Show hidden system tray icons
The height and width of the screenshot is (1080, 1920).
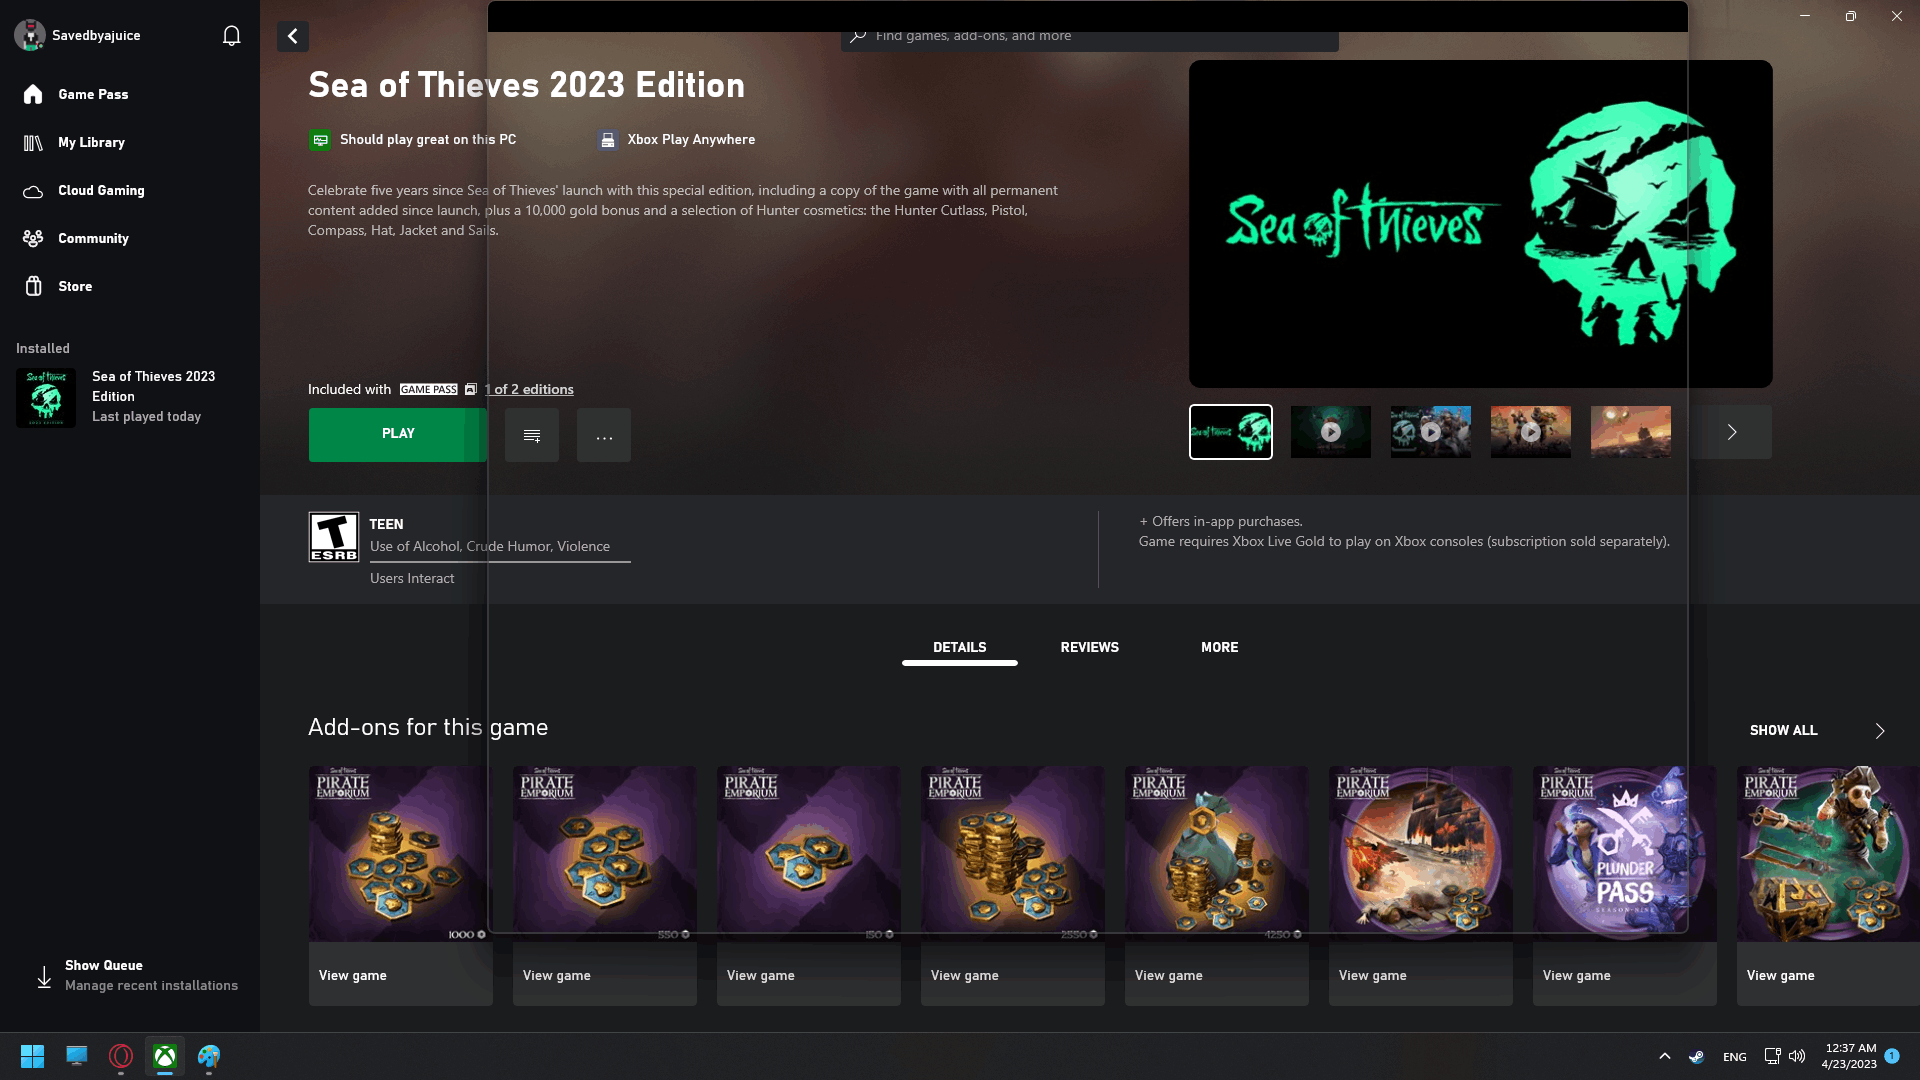point(1665,1056)
